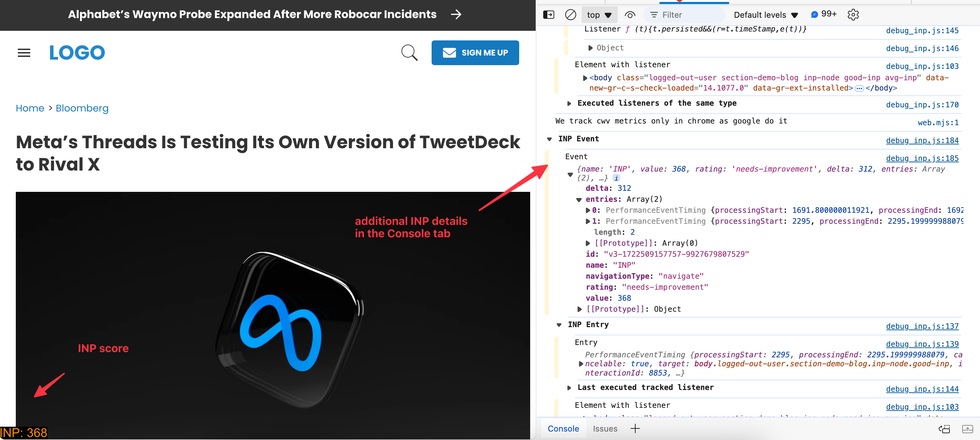Open source link debug_inp.js:184

click(x=922, y=141)
